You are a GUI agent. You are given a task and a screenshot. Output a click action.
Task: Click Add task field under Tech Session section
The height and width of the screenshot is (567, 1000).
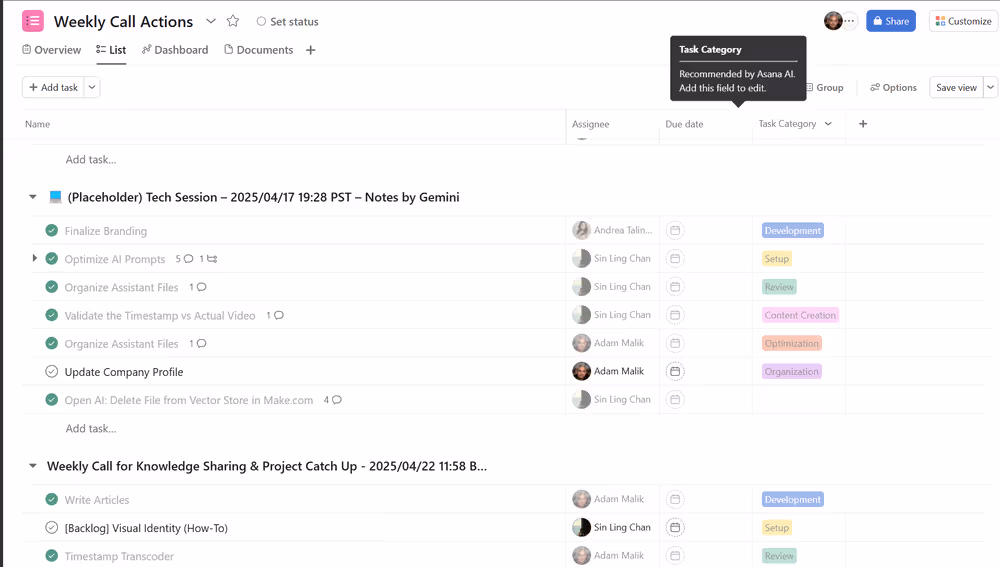click(91, 429)
